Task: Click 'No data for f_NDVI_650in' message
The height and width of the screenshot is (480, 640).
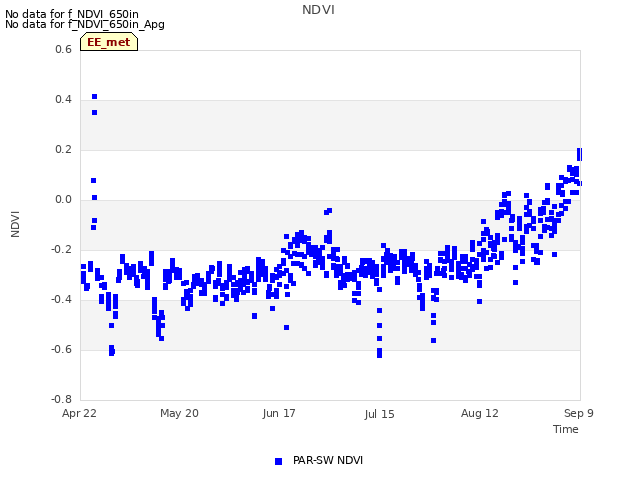Action: [72, 14]
